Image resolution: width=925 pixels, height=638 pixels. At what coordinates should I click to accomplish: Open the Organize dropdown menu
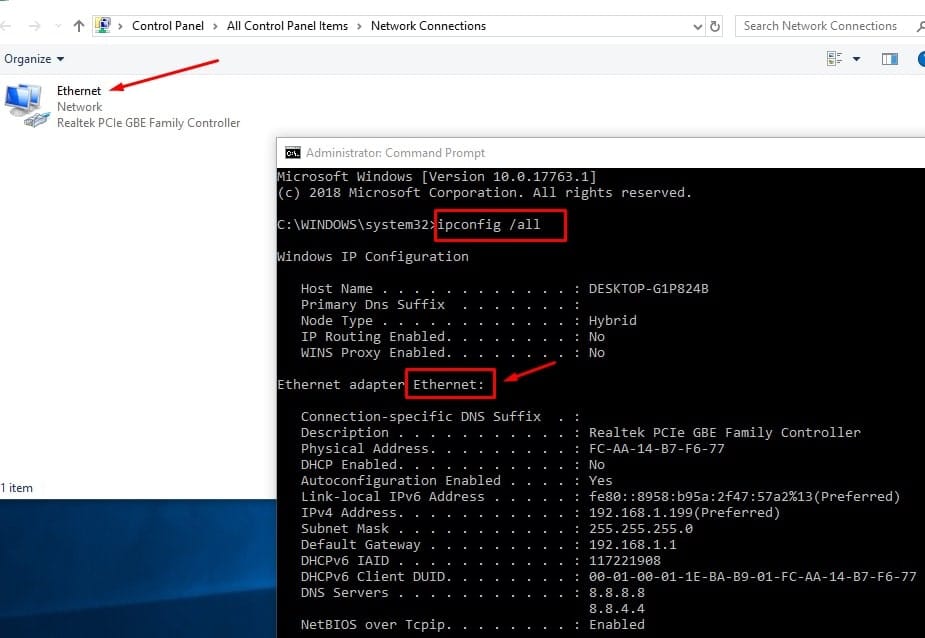[x=34, y=60]
